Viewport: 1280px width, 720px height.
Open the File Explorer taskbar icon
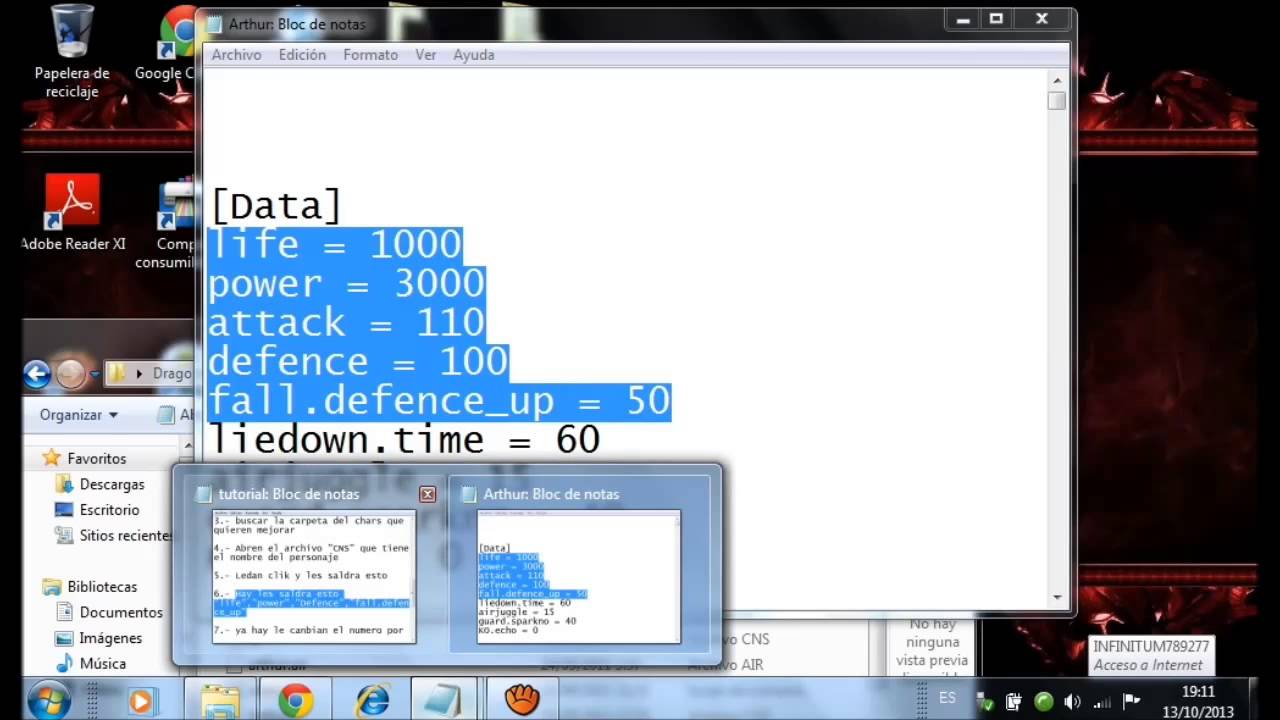coord(220,701)
